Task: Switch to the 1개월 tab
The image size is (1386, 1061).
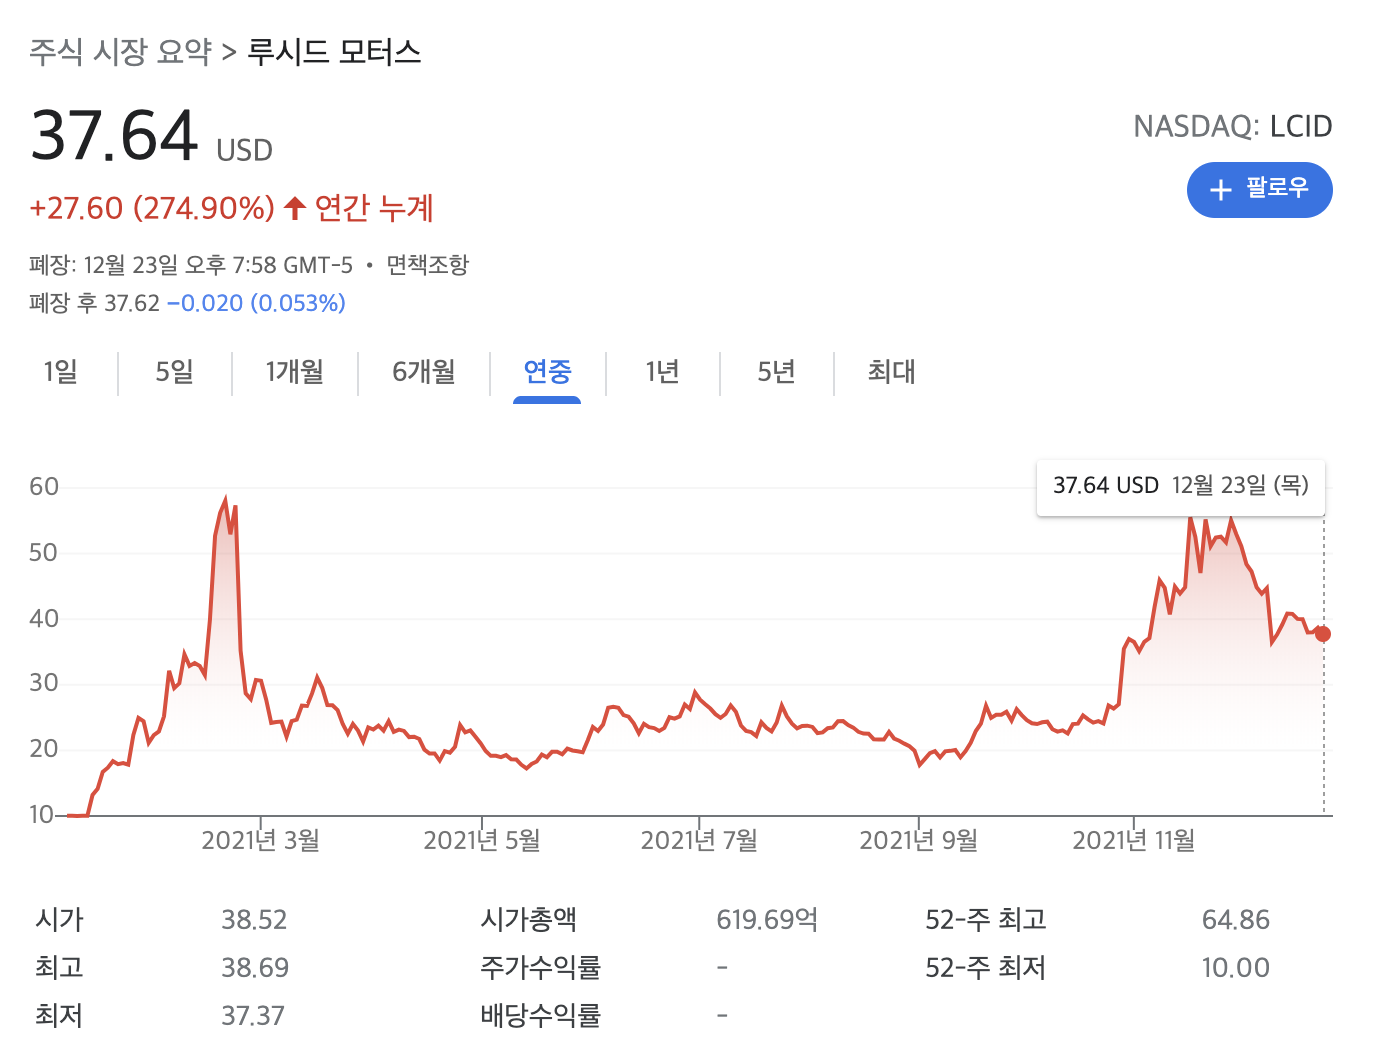Action: (294, 372)
